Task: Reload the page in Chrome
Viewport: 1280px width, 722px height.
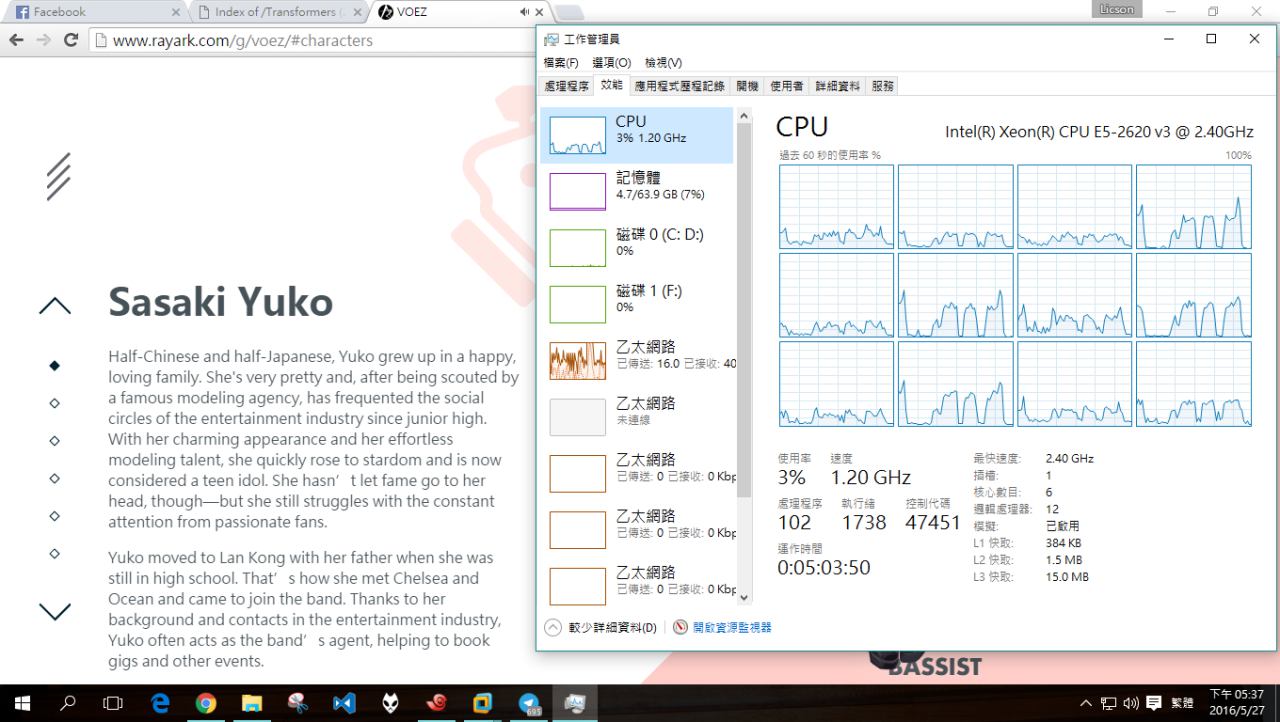Action: [70, 41]
